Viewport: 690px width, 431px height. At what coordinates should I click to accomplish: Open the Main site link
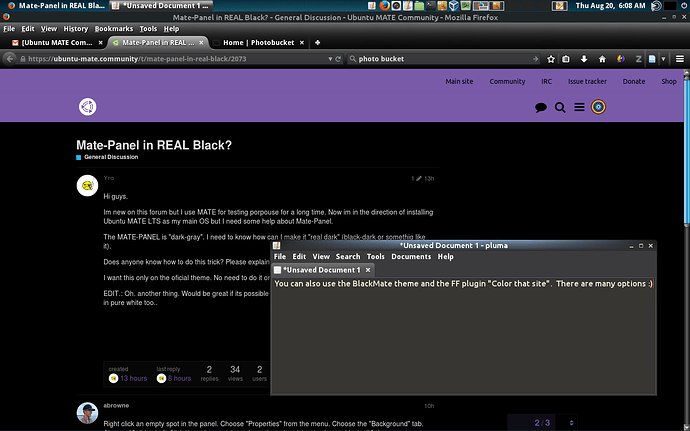(x=459, y=81)
